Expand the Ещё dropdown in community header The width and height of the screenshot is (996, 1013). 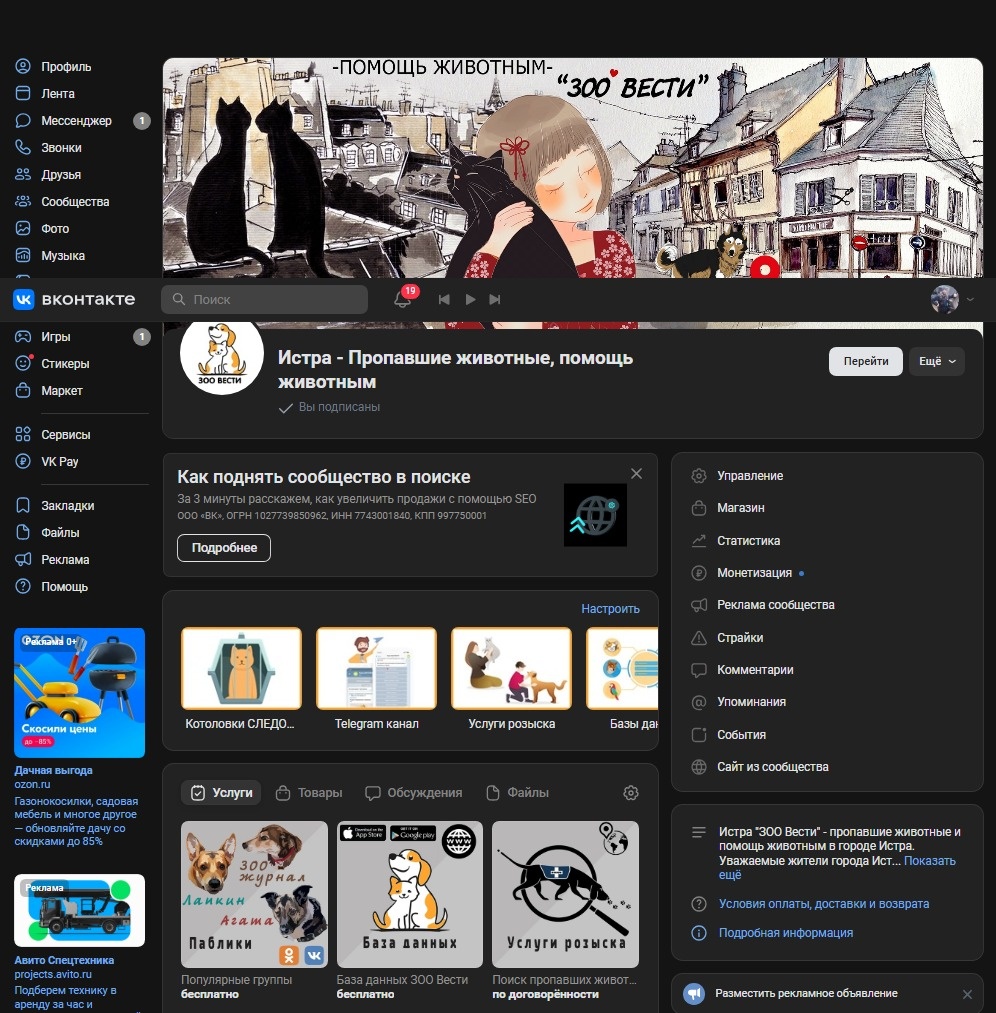(x=937, y=361)
